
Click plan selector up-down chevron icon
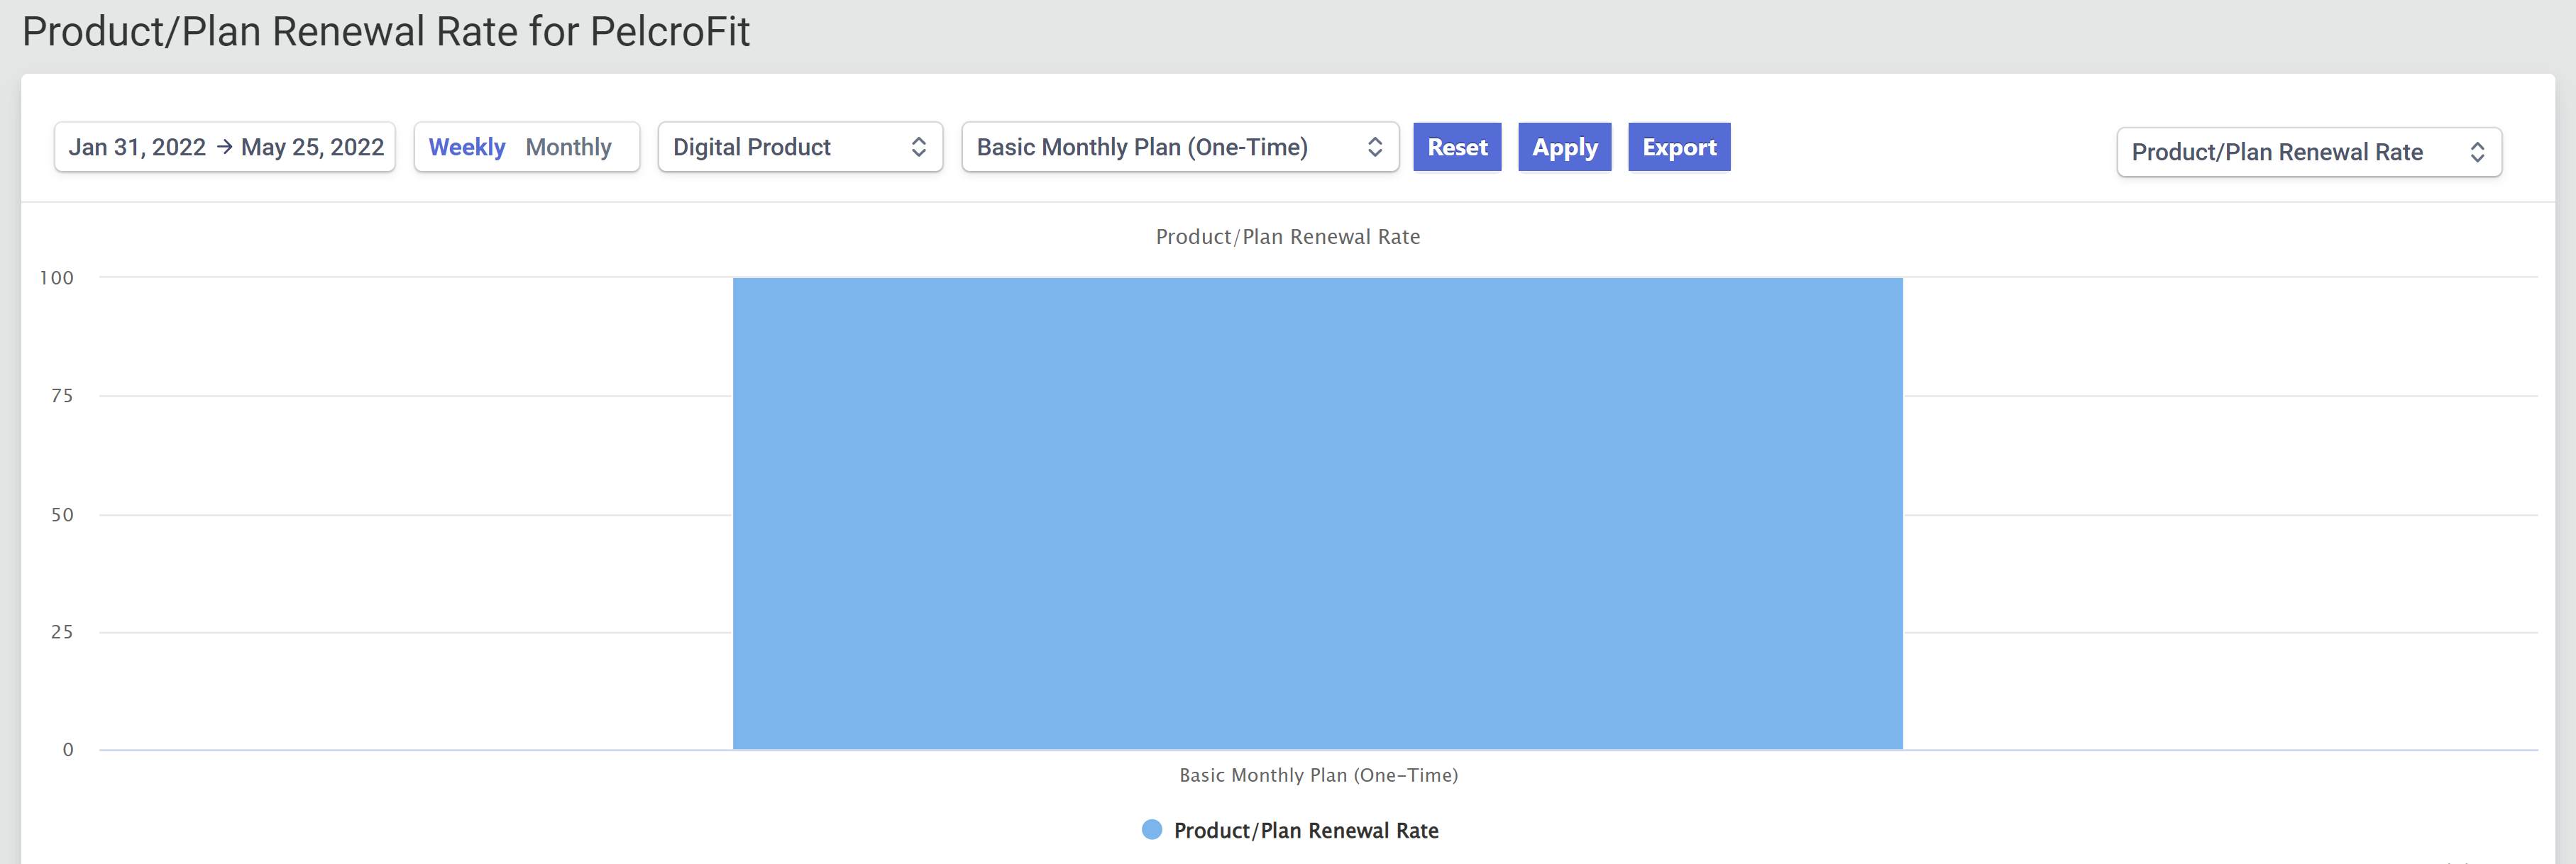pos(1374,147)
